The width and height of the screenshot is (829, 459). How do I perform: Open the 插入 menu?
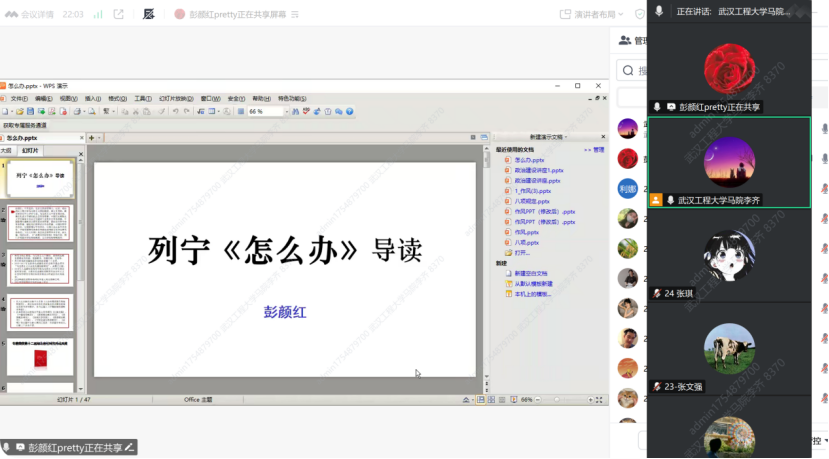[93, 99]
